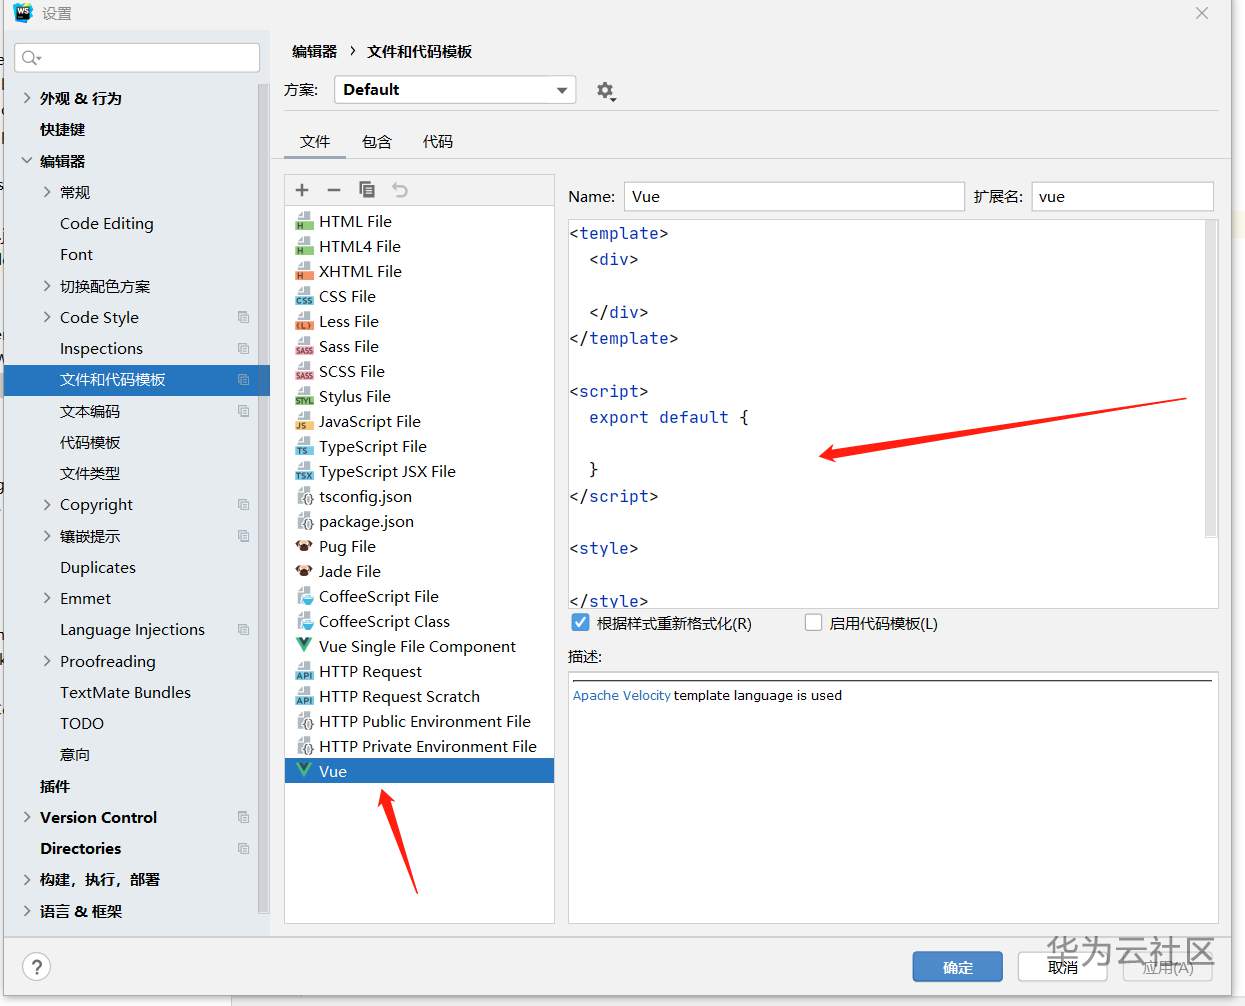This screenshot has width=1245, height=1006.
Task: Select HTTP Public Environment File icon
Action: (x=305, y=721)
